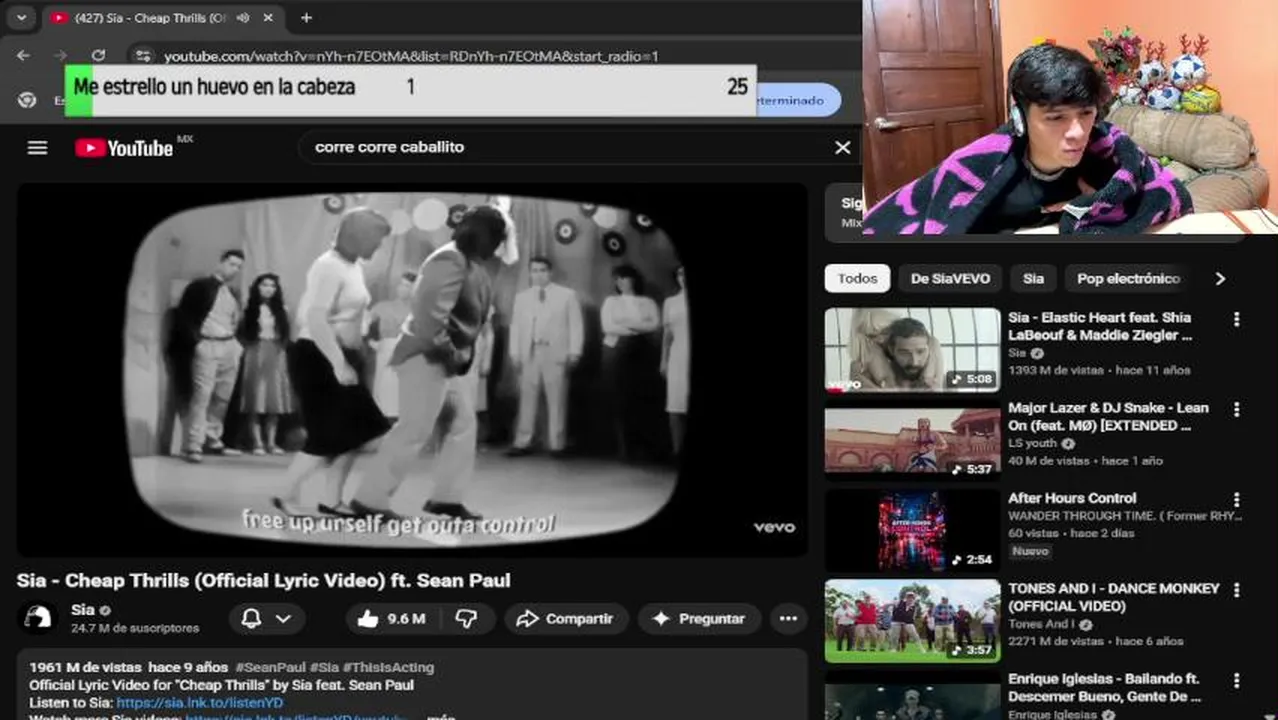The height and width of the screenshot is (720, 1278).
Task: Click the 'Me estrello un huevo en la cabeza' overlay bar
Action: (411, 89)
